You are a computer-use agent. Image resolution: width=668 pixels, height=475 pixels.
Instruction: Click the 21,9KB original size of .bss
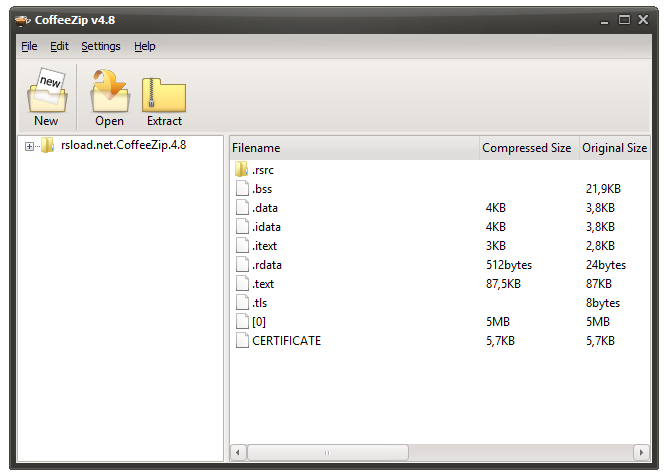(603, 189)
